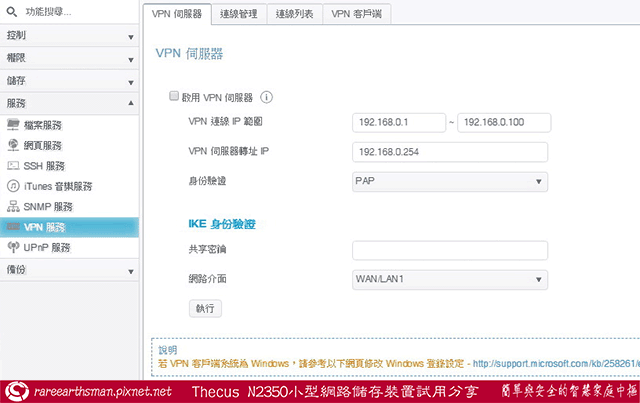Viewport: 640px width, 403px height.
Task: Click the start IP field 192.168.0.1
Action: coord(399,122)
